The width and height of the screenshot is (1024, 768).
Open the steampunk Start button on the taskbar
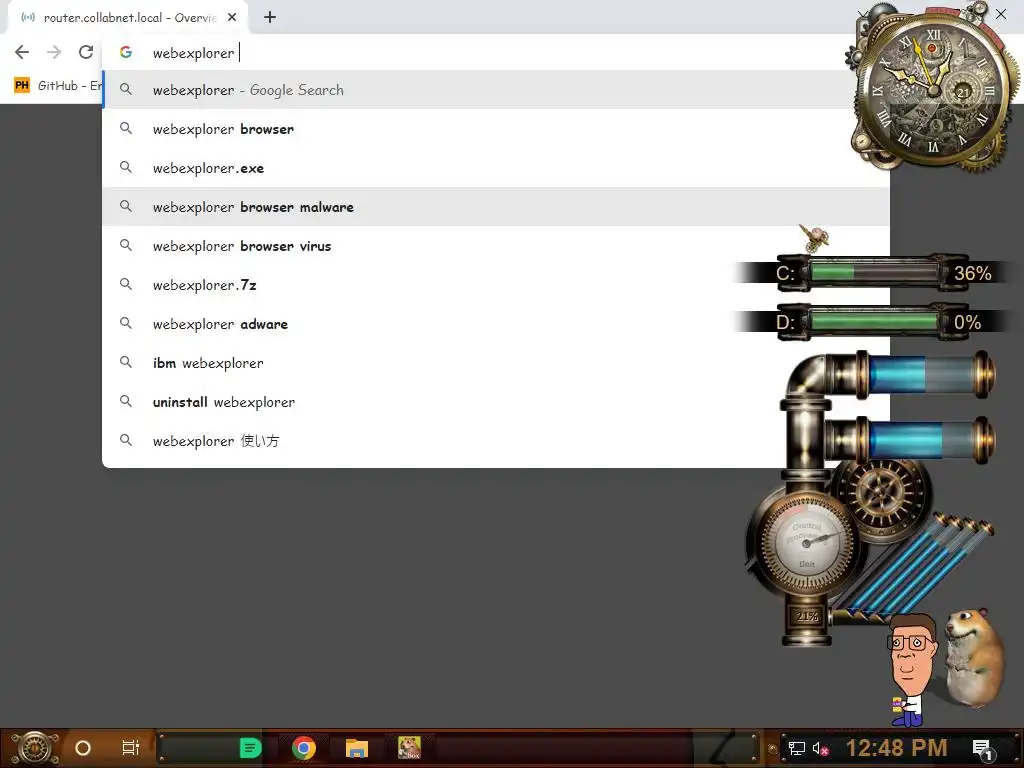(35, 748)
